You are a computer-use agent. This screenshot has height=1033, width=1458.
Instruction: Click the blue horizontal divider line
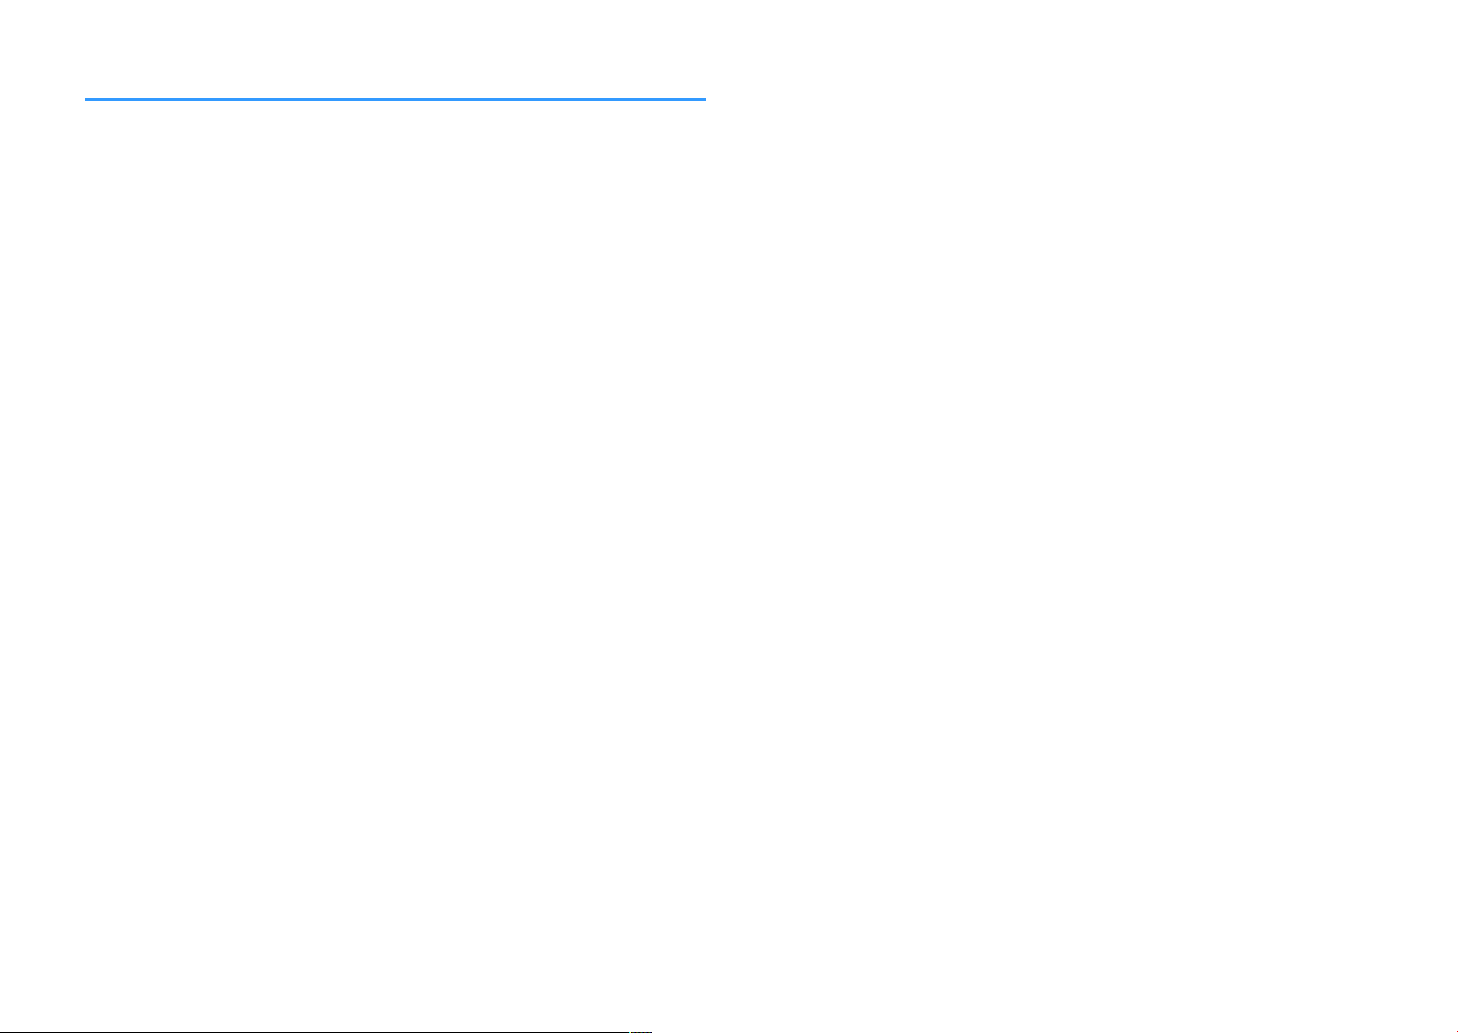coord(395,100)
